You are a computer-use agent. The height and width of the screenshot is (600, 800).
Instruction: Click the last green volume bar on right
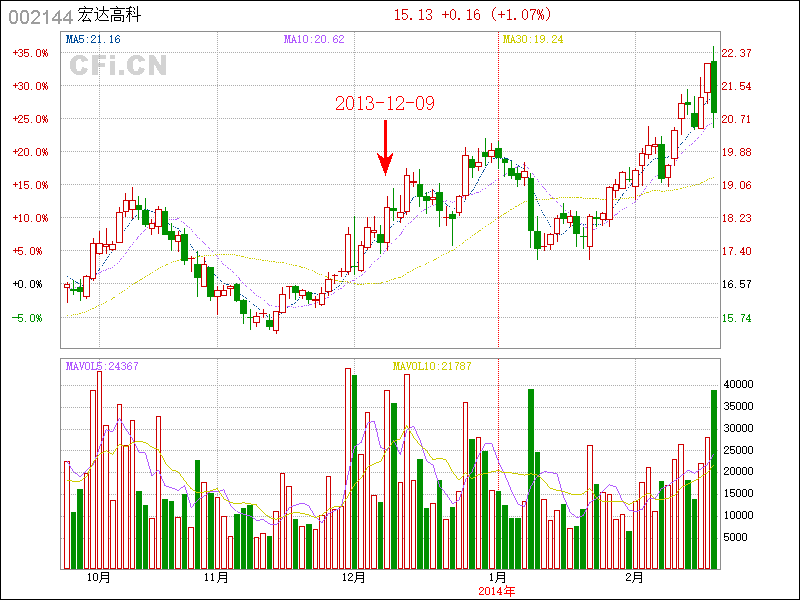point(714,480)
